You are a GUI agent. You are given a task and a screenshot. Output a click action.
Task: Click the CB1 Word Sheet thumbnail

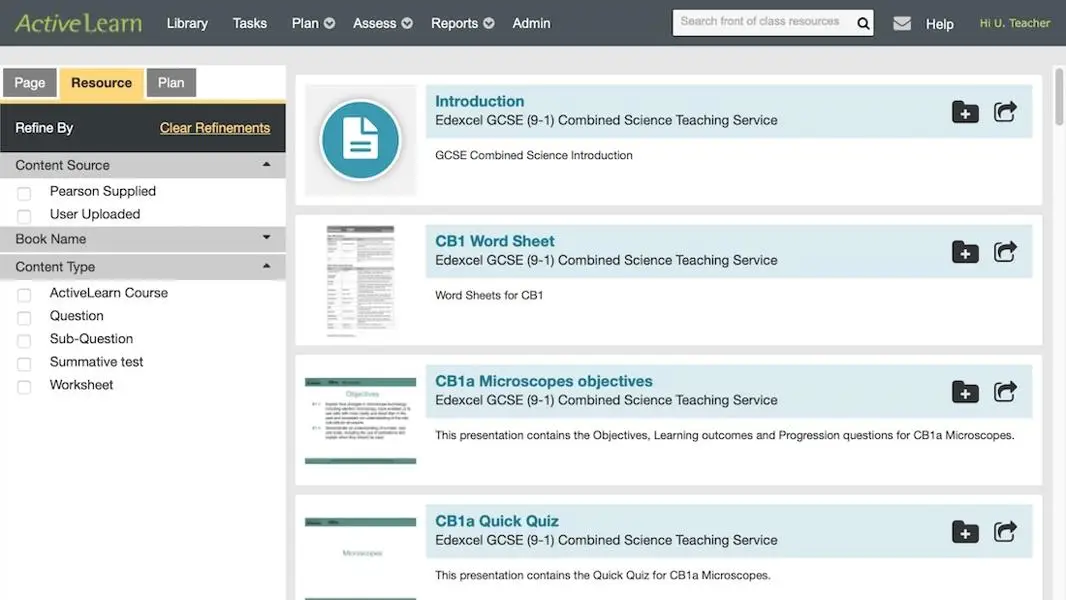360,281
